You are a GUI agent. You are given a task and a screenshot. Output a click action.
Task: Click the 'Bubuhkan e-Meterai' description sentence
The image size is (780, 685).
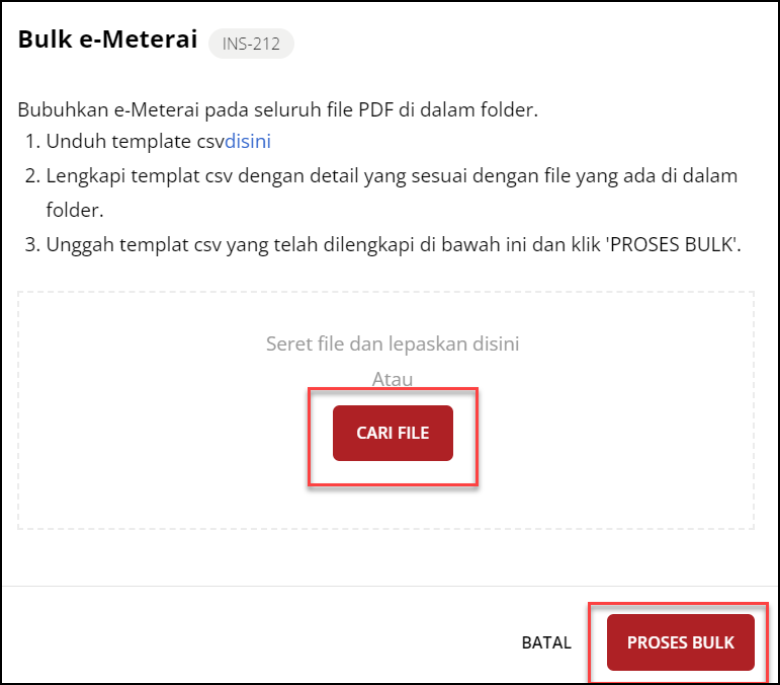click(x=277, y=110)
